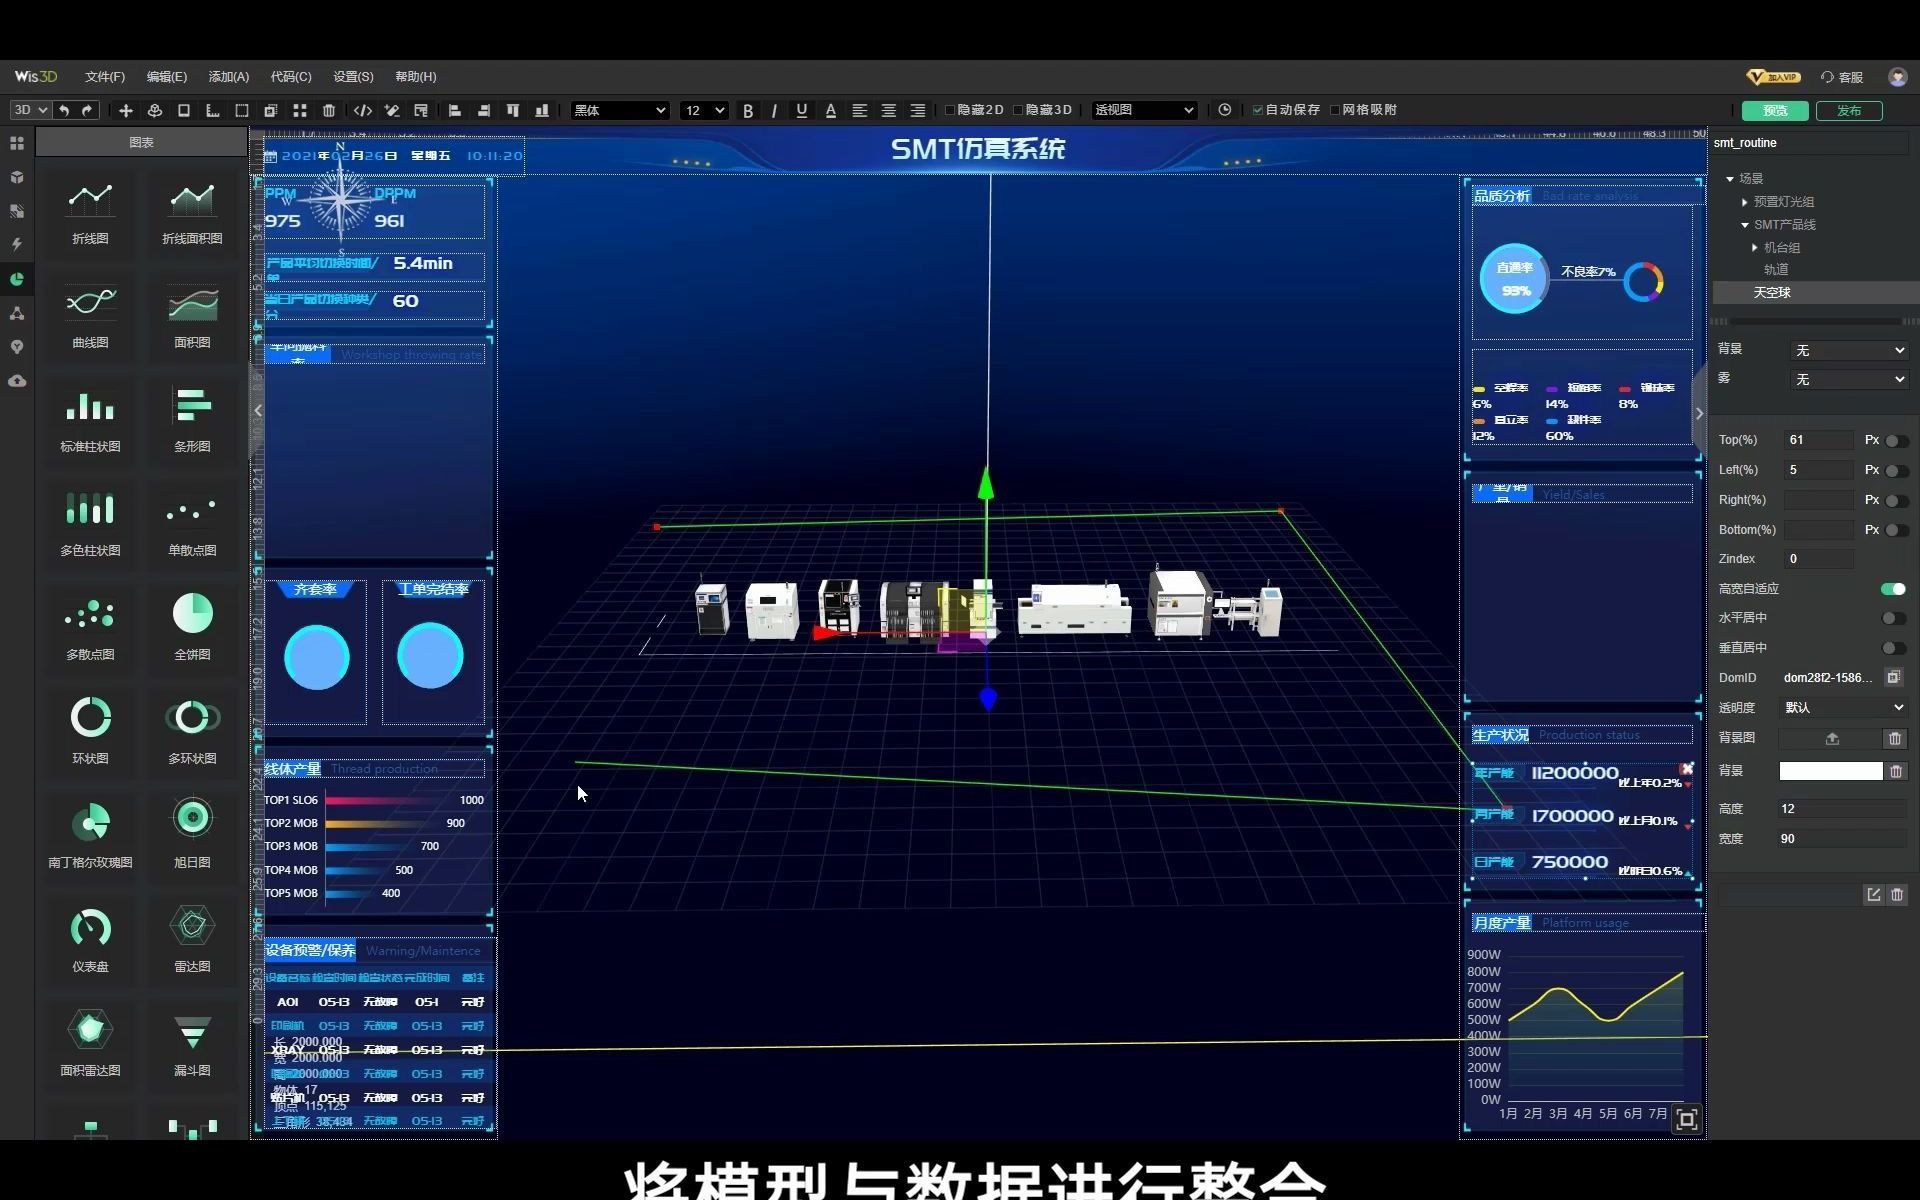Click the white 背景 color swatch

(x=1830, y=771)
